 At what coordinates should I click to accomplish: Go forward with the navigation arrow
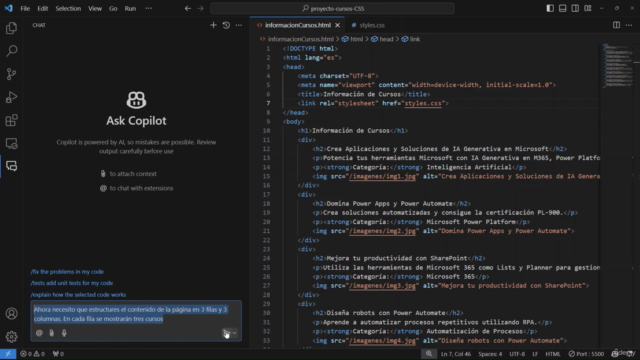(x=200, y=8)
